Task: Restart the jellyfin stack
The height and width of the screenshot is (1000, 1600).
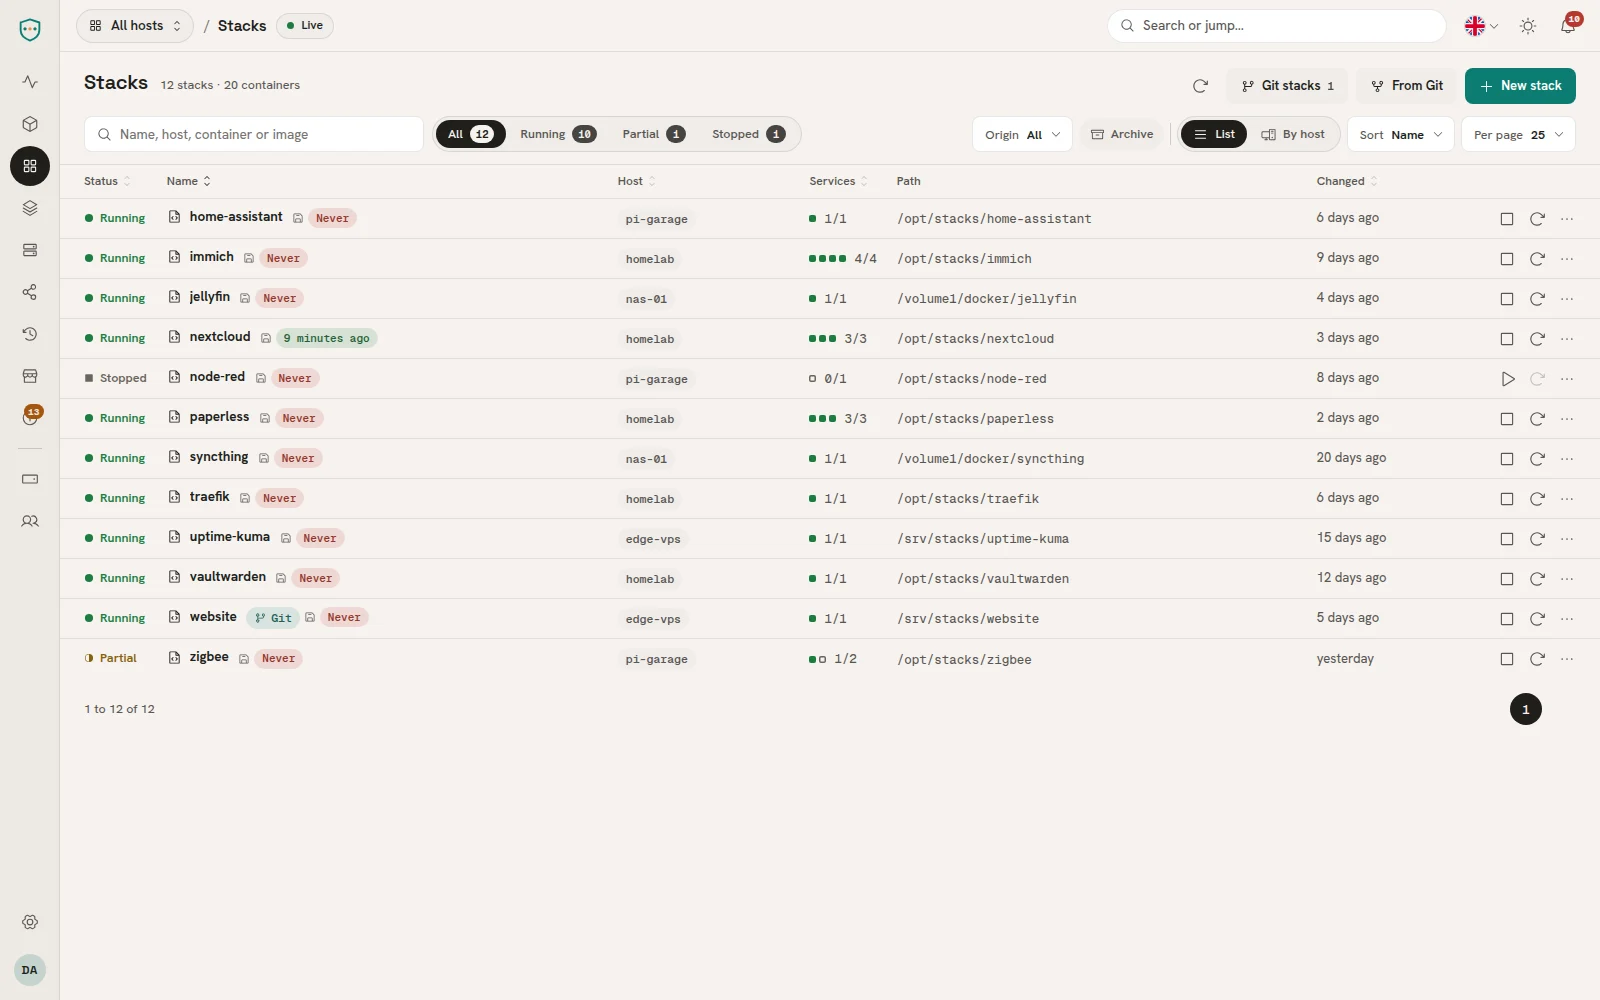Action: pos(1537,299)
